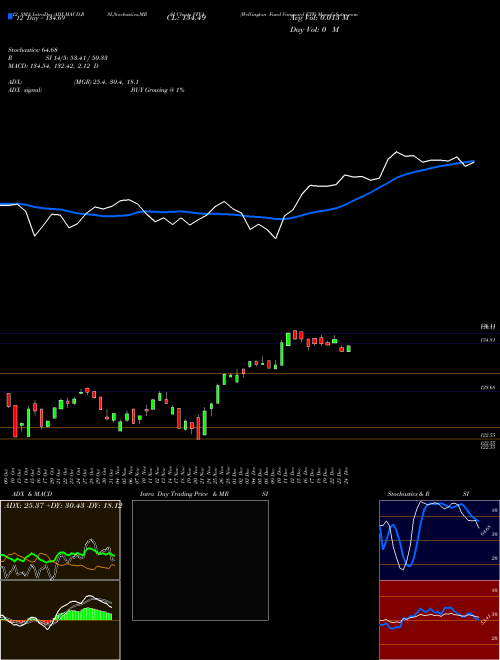This screenshot has width=500, height=660.
Task: Click the 122.55 price axis label
Action: (x=489, y=435)
